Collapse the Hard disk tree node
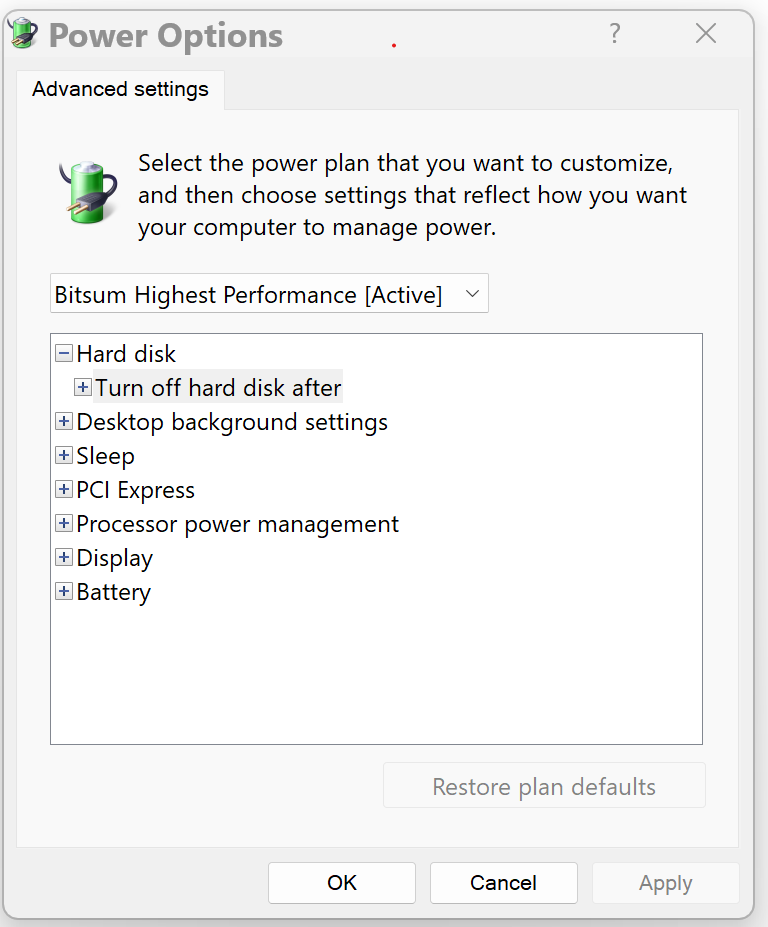The height and width of the screenshot is (927, 768). pyautogui.click(x=64, y=353)
